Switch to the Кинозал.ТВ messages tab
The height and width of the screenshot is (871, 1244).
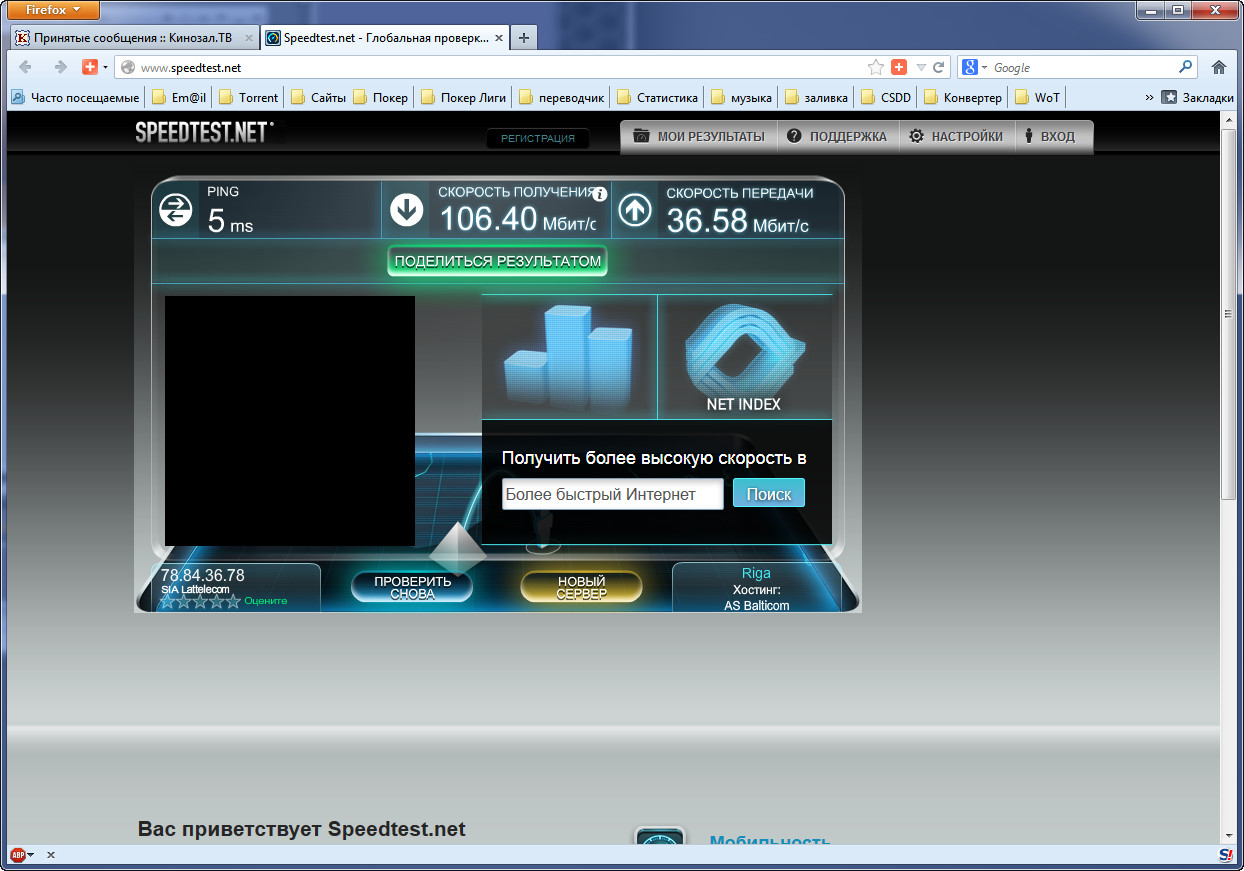134,38
